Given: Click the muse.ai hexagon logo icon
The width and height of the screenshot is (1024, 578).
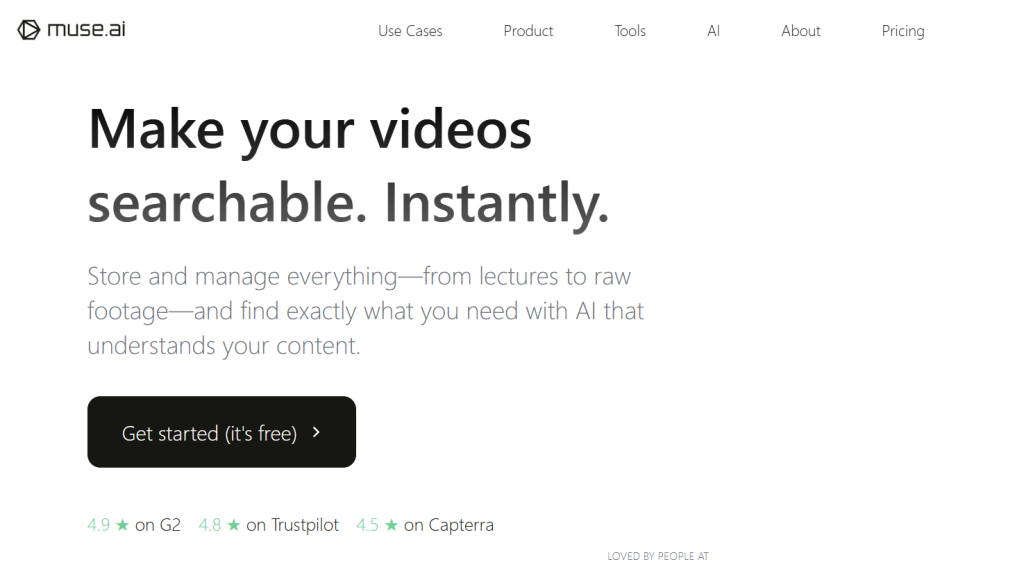Looking at the screenshot, I should coord(29,29).
